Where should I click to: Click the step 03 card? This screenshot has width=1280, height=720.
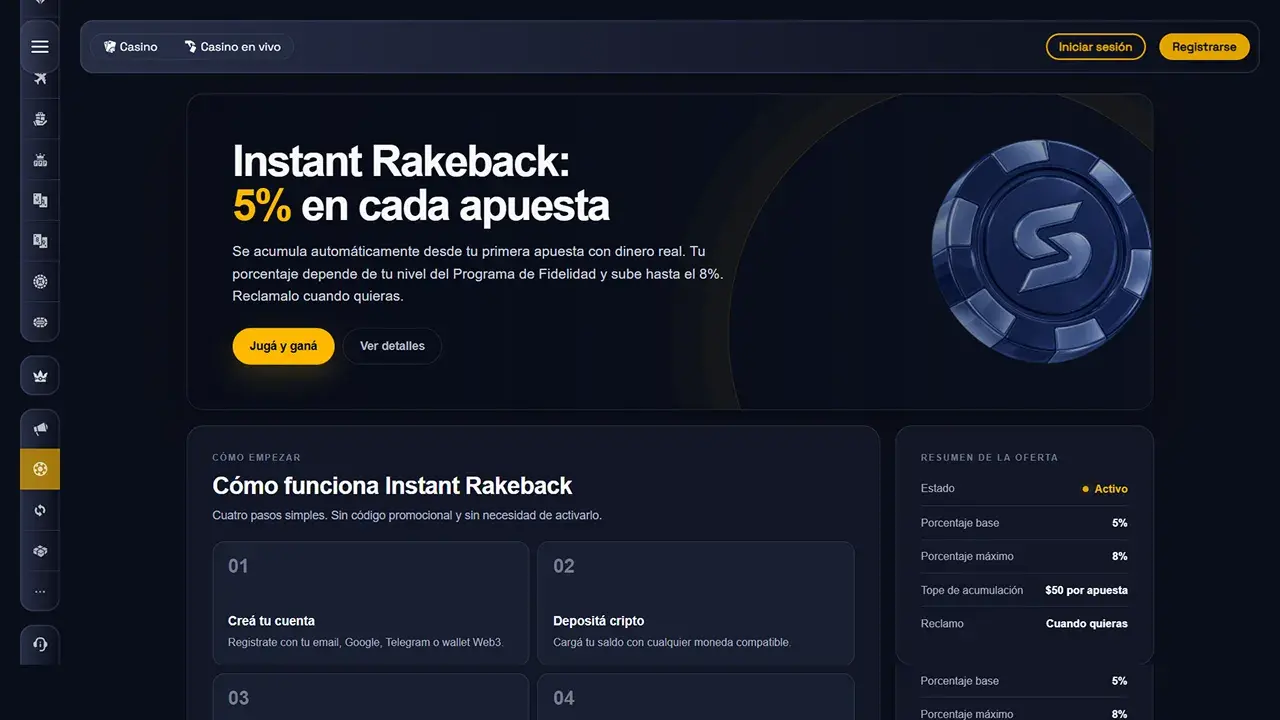370,697
